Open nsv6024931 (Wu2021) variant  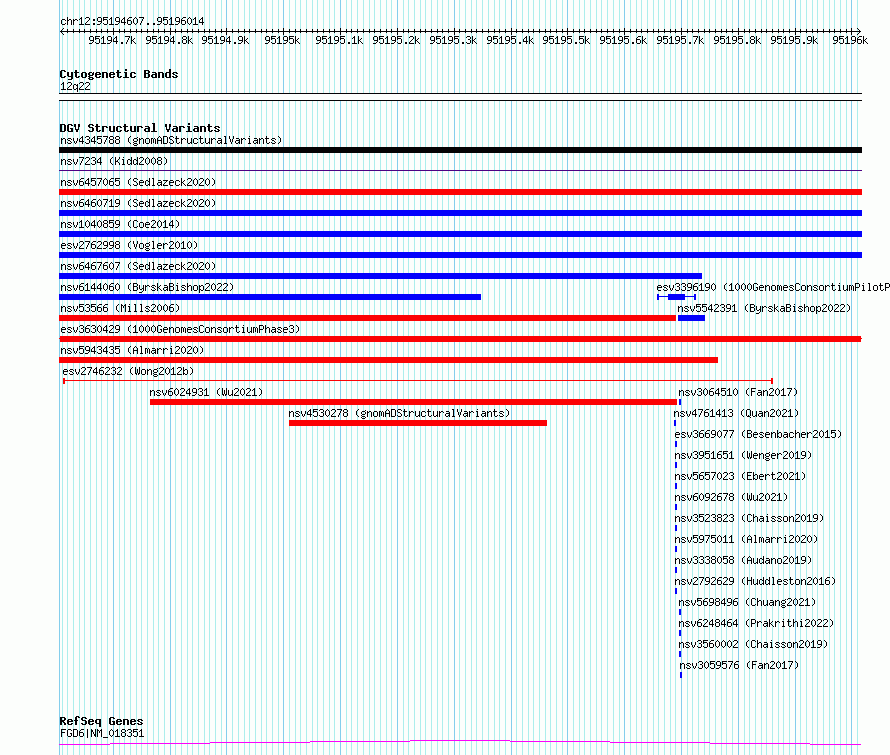point(206,392)
